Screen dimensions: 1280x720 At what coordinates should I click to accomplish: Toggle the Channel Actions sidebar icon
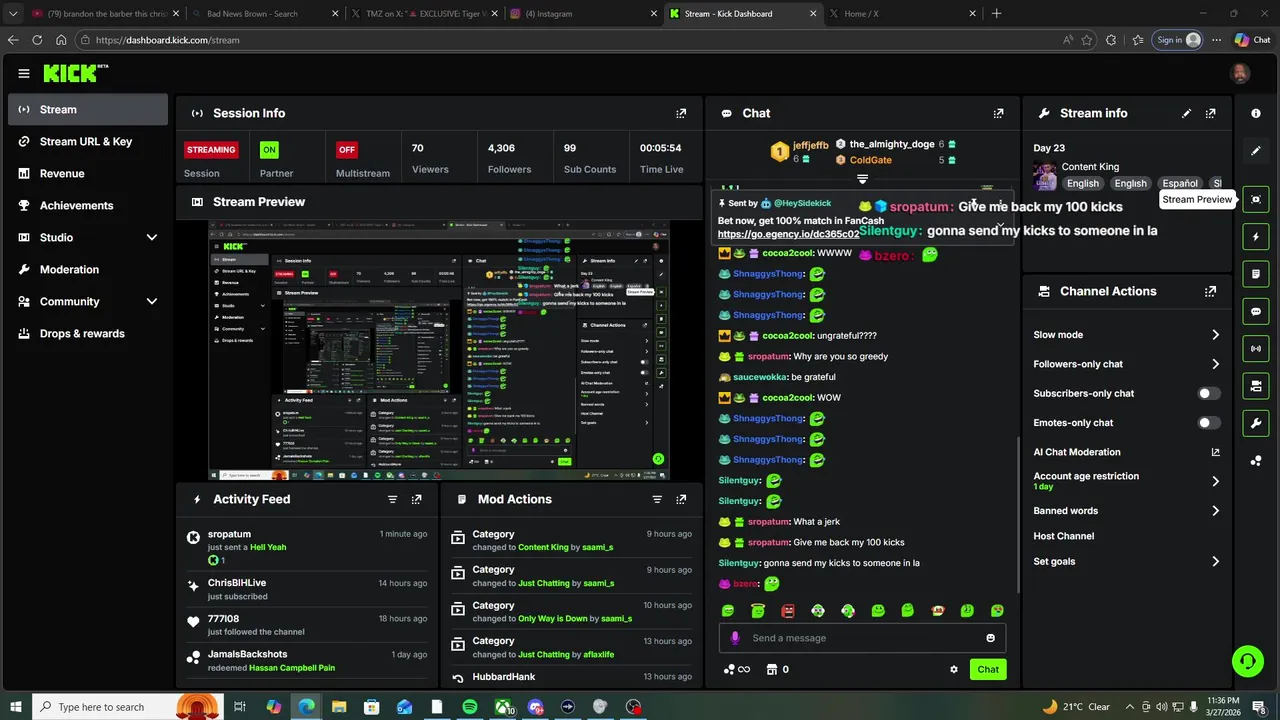click(x=1256, y=386)
